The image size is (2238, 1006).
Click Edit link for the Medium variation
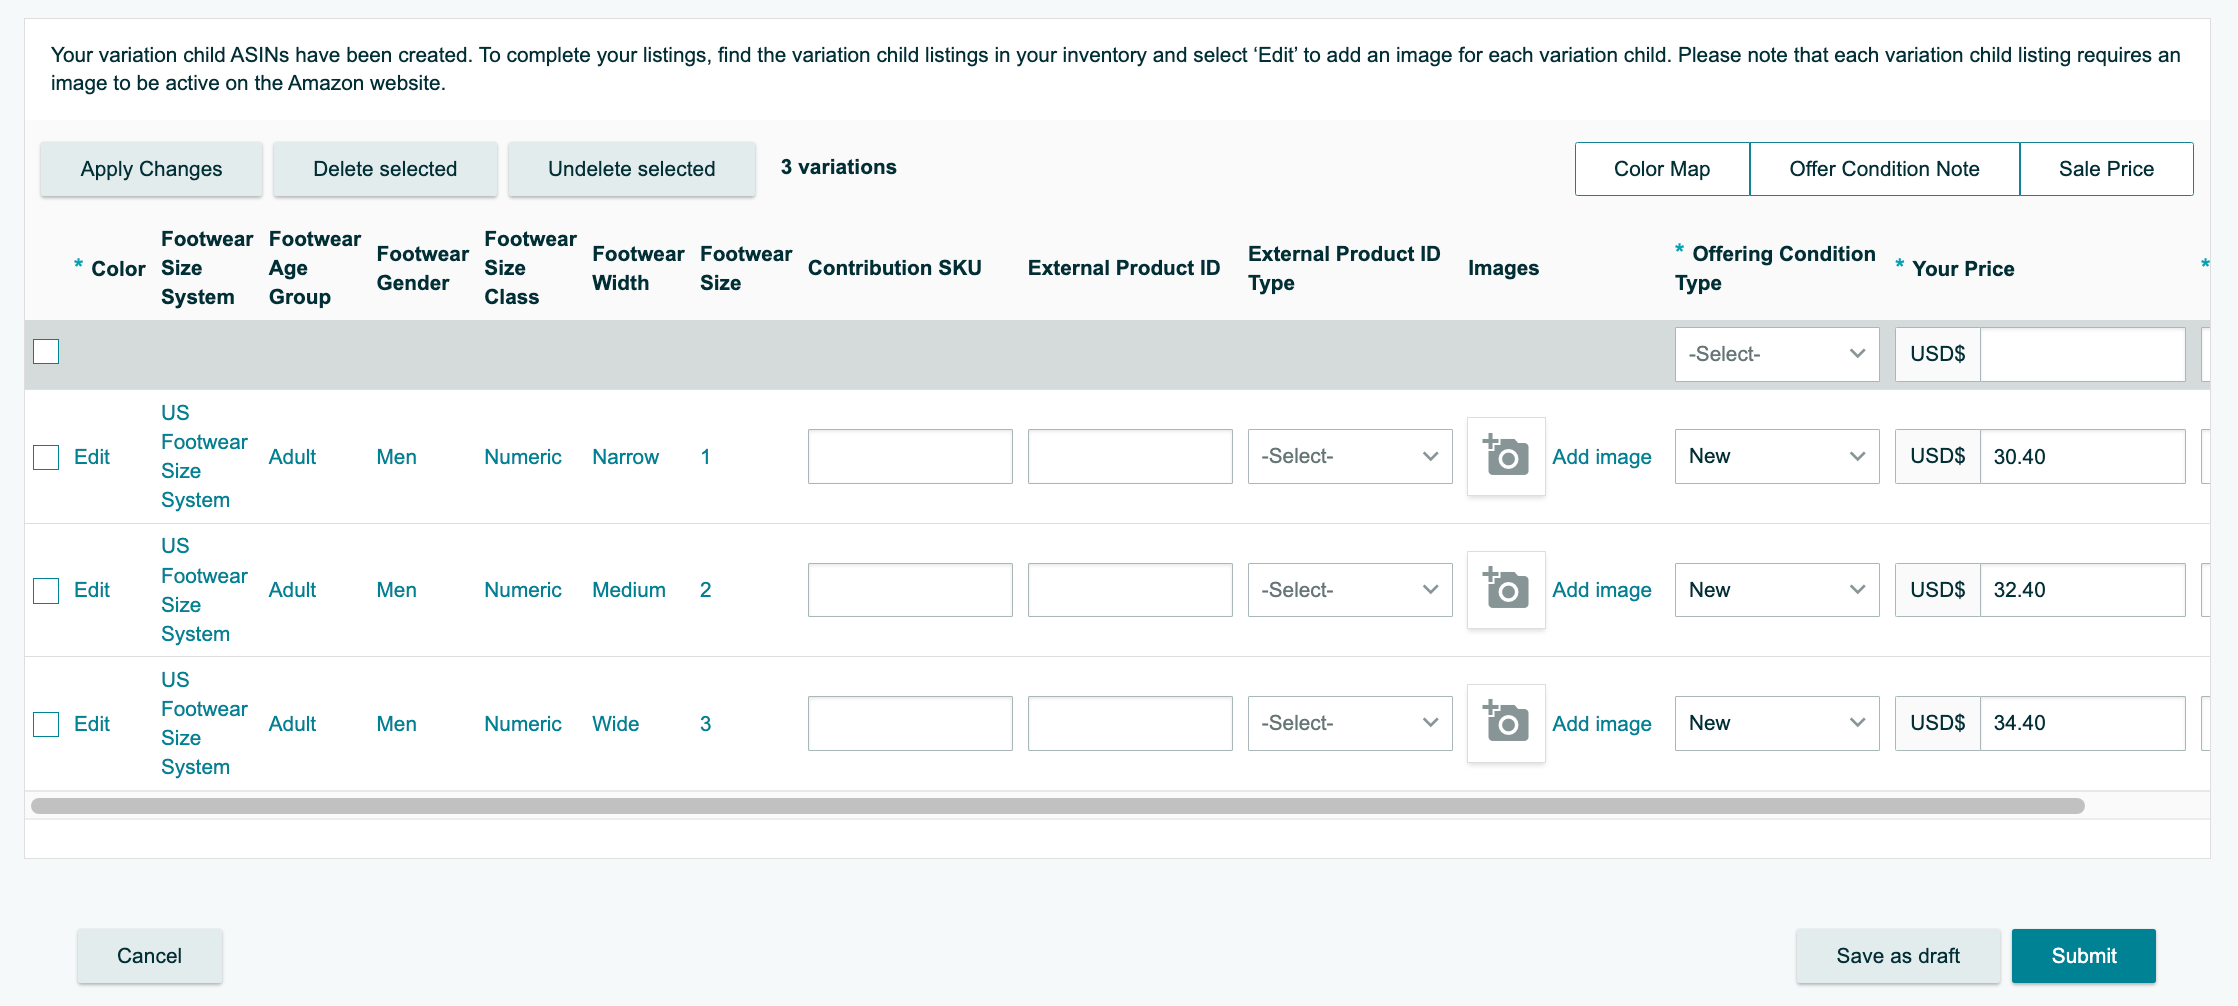92,590
